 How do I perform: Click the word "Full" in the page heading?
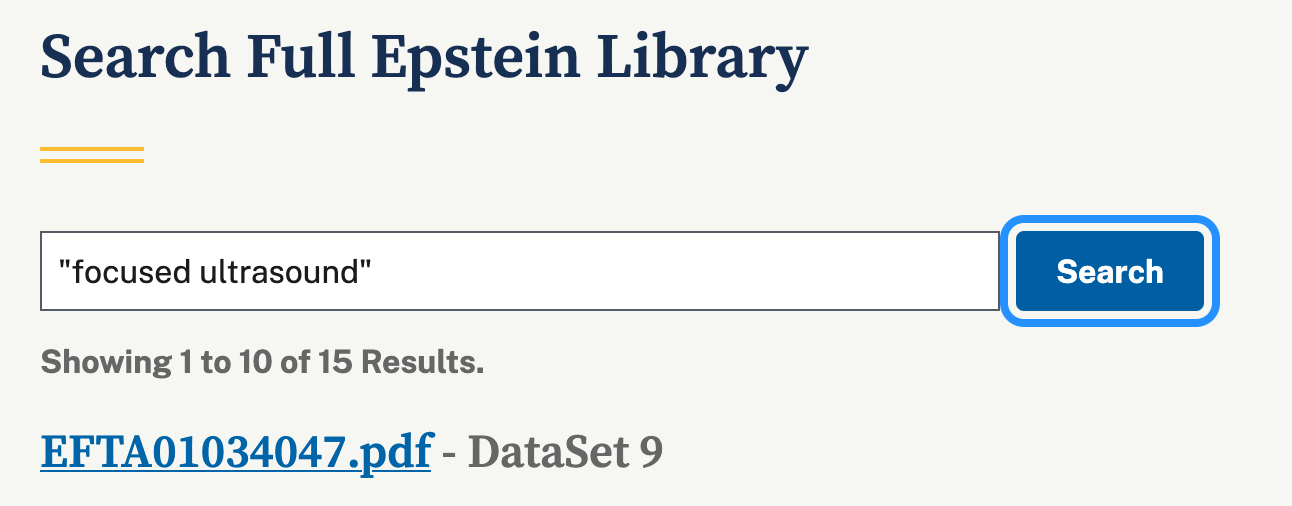point(300,60)
